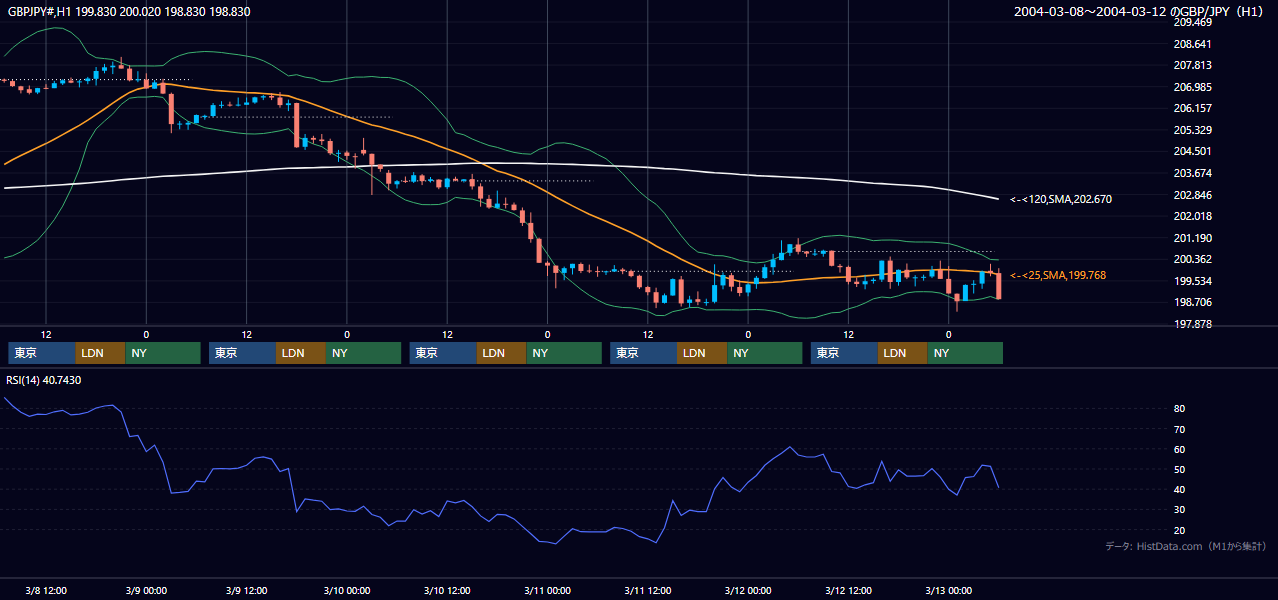Pick the 3/10 LDN session box

coord(502,353)
